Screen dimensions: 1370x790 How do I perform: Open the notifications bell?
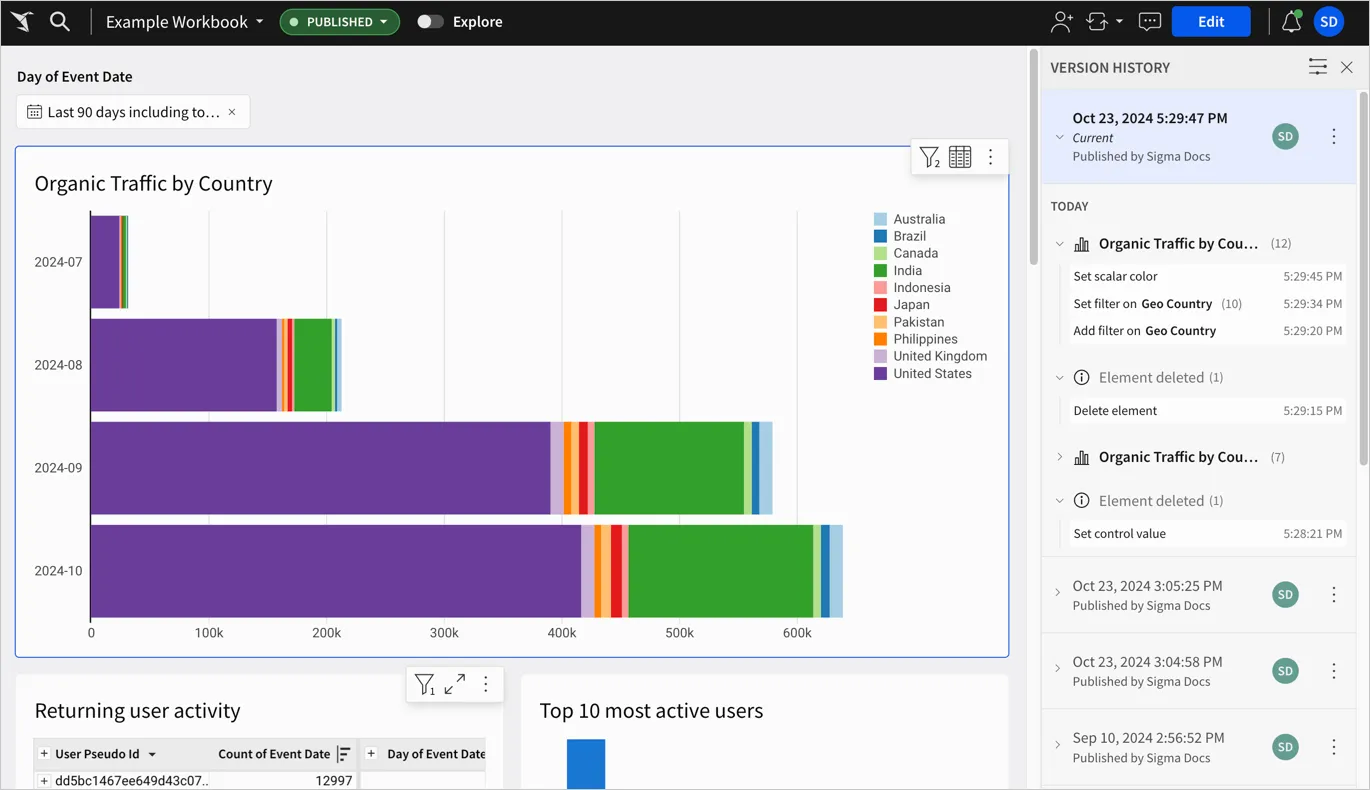point(1291,21)
